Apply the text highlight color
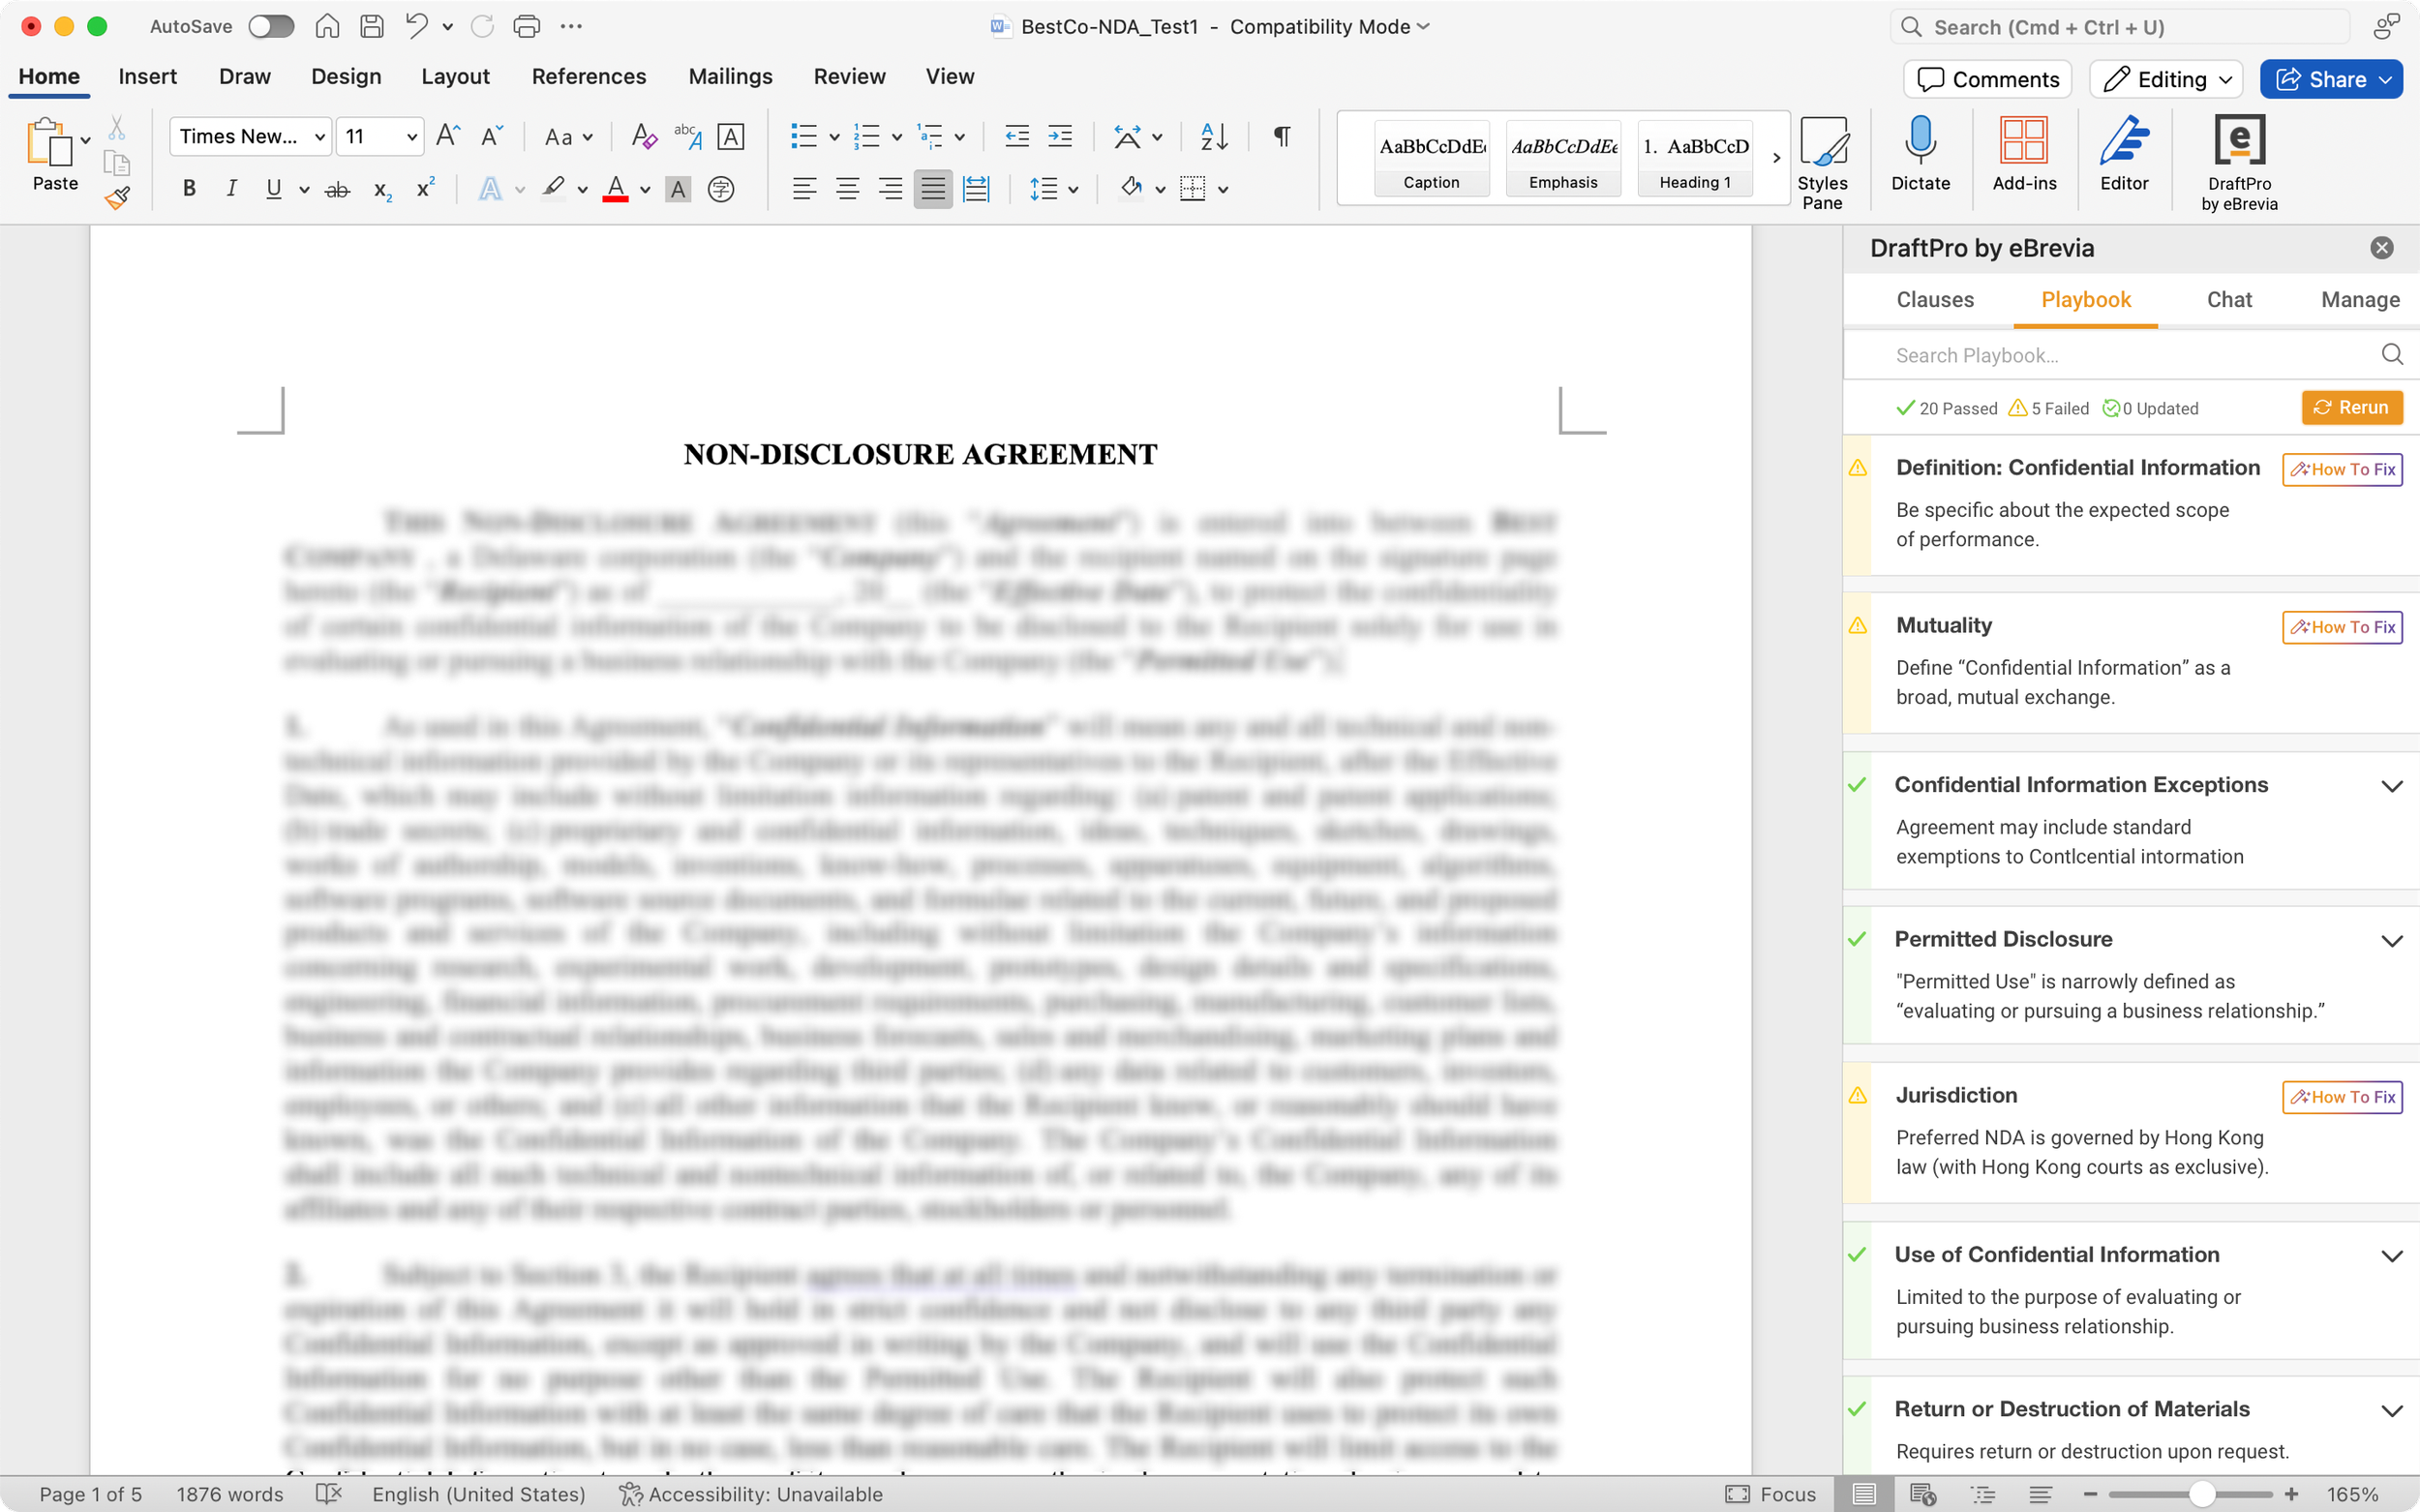 553,189
